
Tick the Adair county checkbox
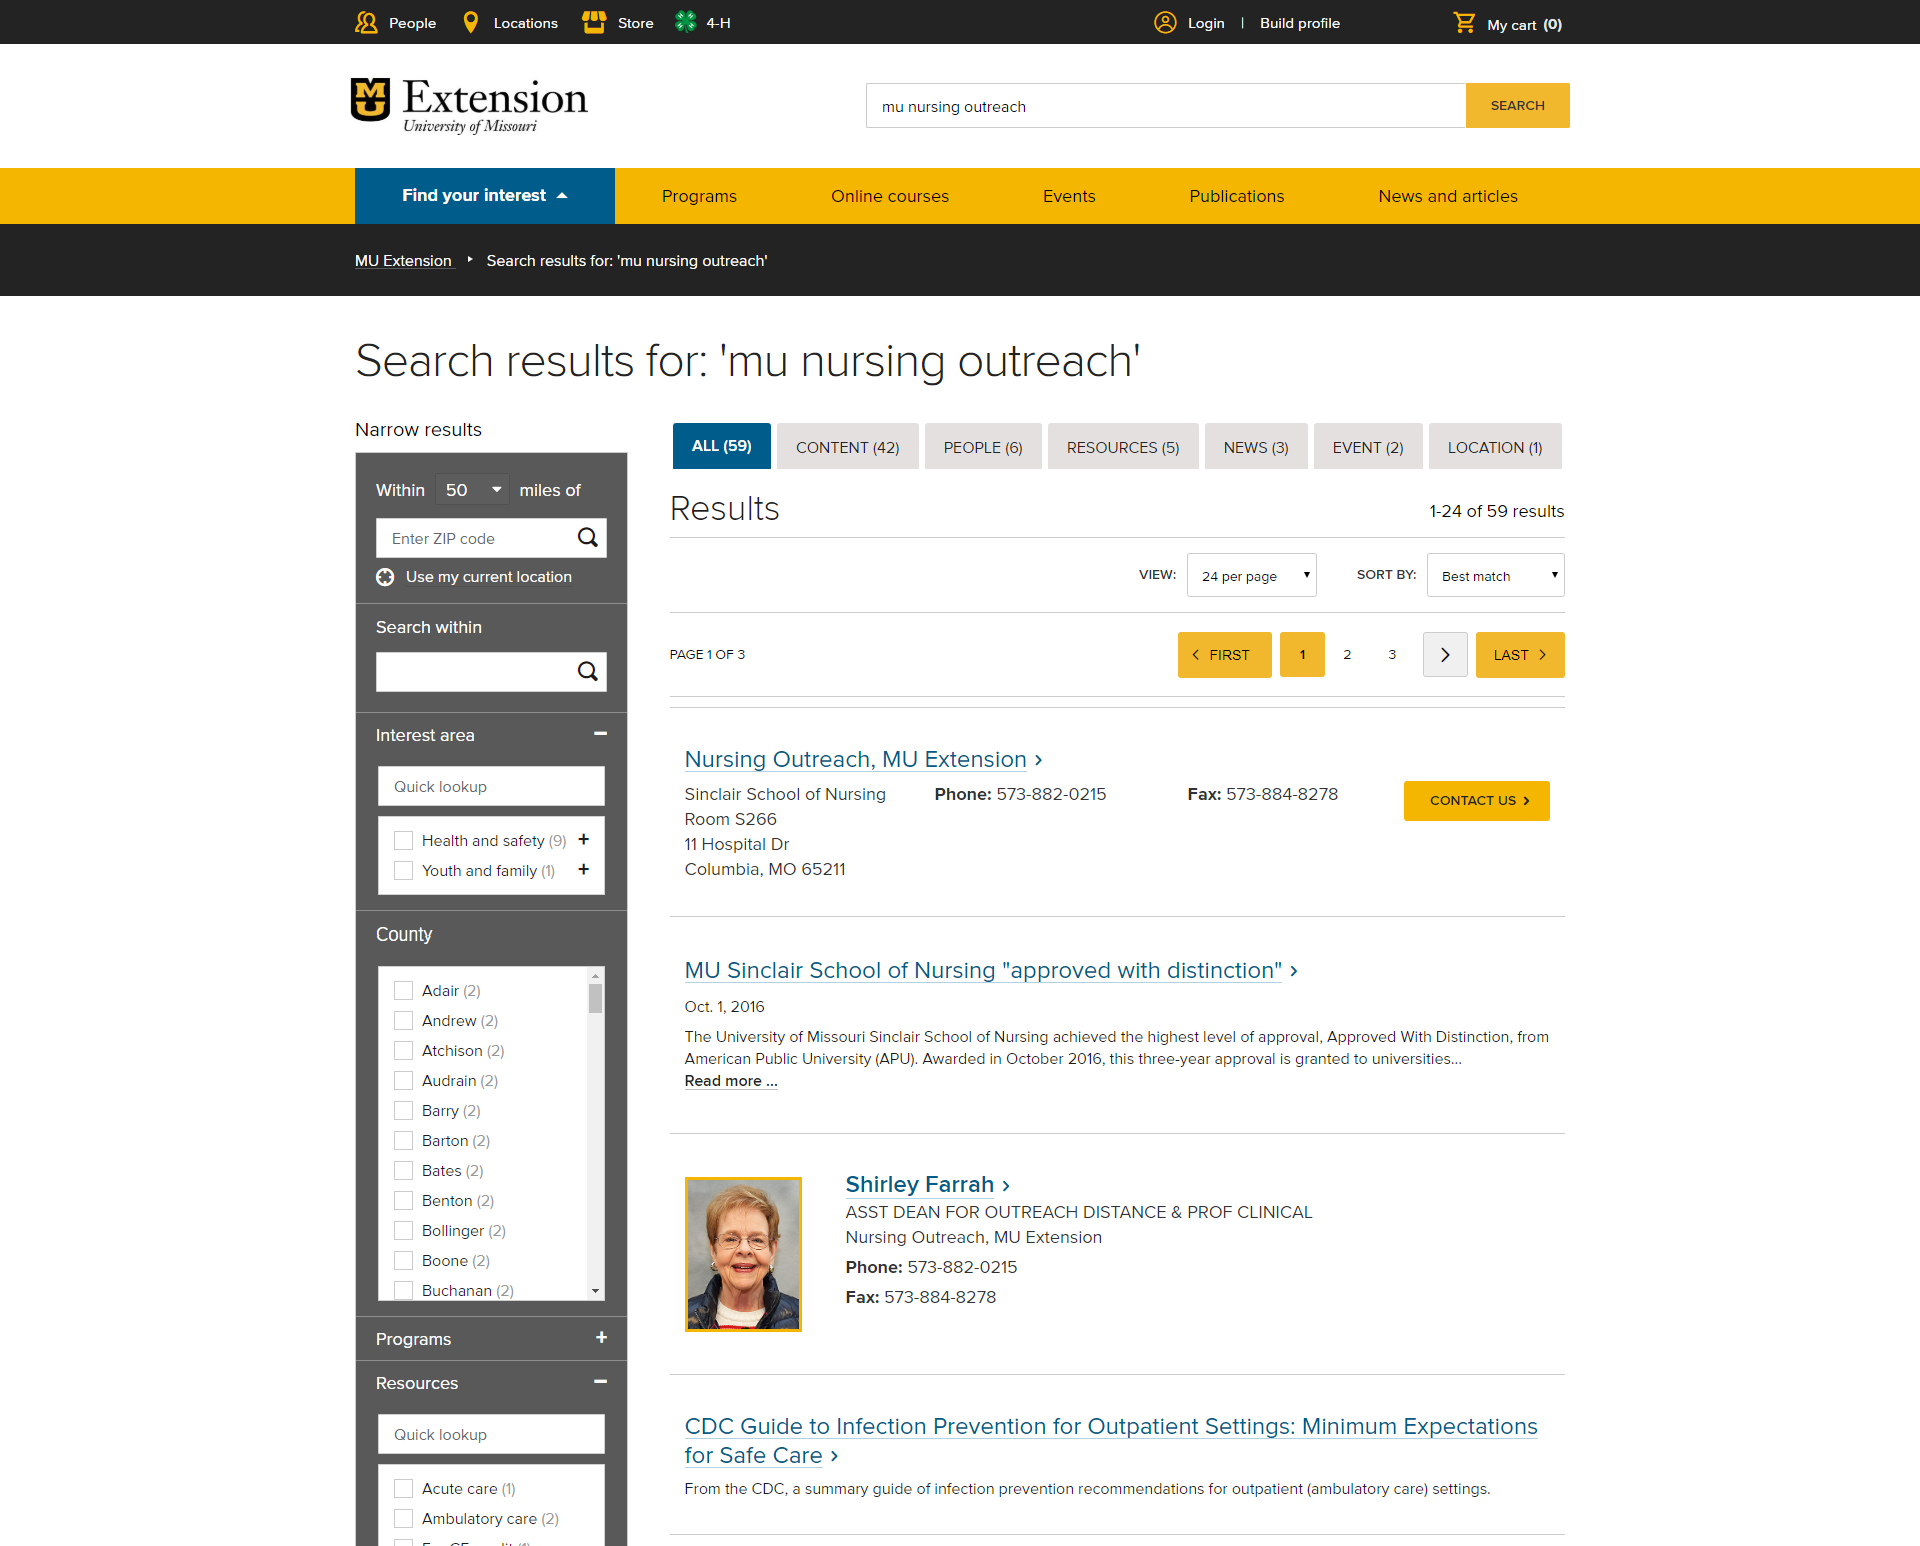(404, 991)
